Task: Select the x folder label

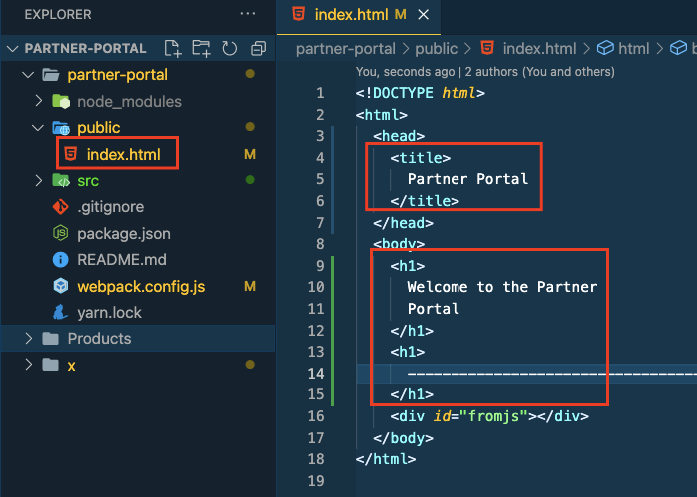Action: click(x=72, y=366)
